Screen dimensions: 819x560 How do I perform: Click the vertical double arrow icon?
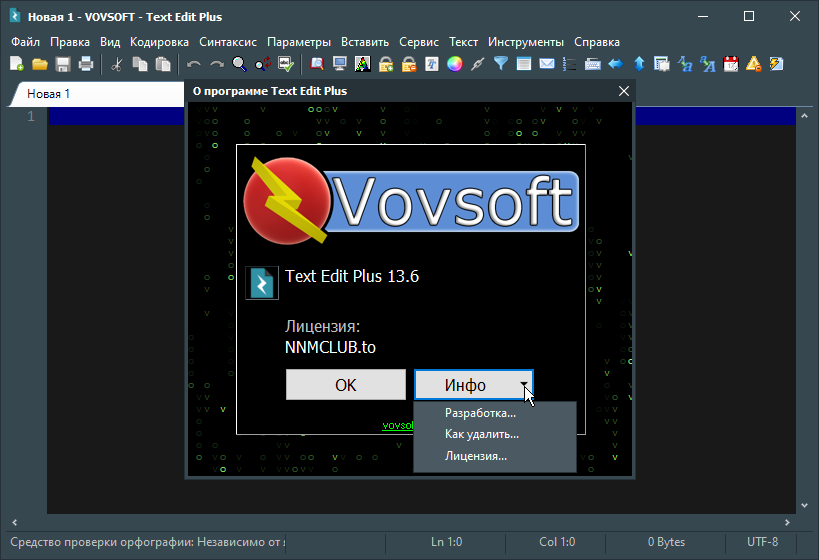tap(639, 64)
